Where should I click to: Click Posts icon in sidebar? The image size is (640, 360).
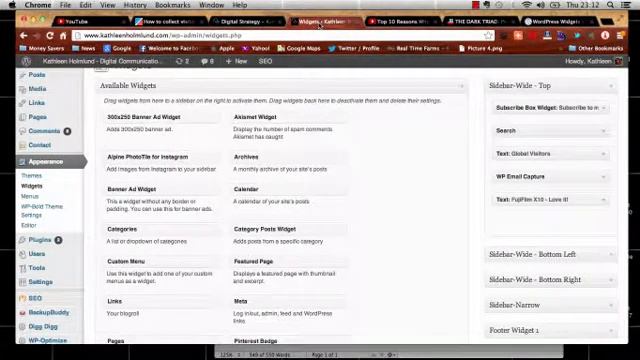(22, 75)
